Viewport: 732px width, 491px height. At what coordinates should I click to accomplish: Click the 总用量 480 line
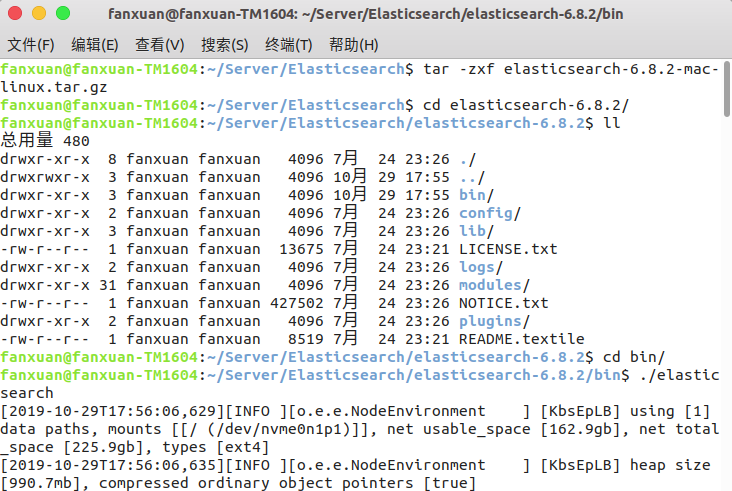point(45,141)
